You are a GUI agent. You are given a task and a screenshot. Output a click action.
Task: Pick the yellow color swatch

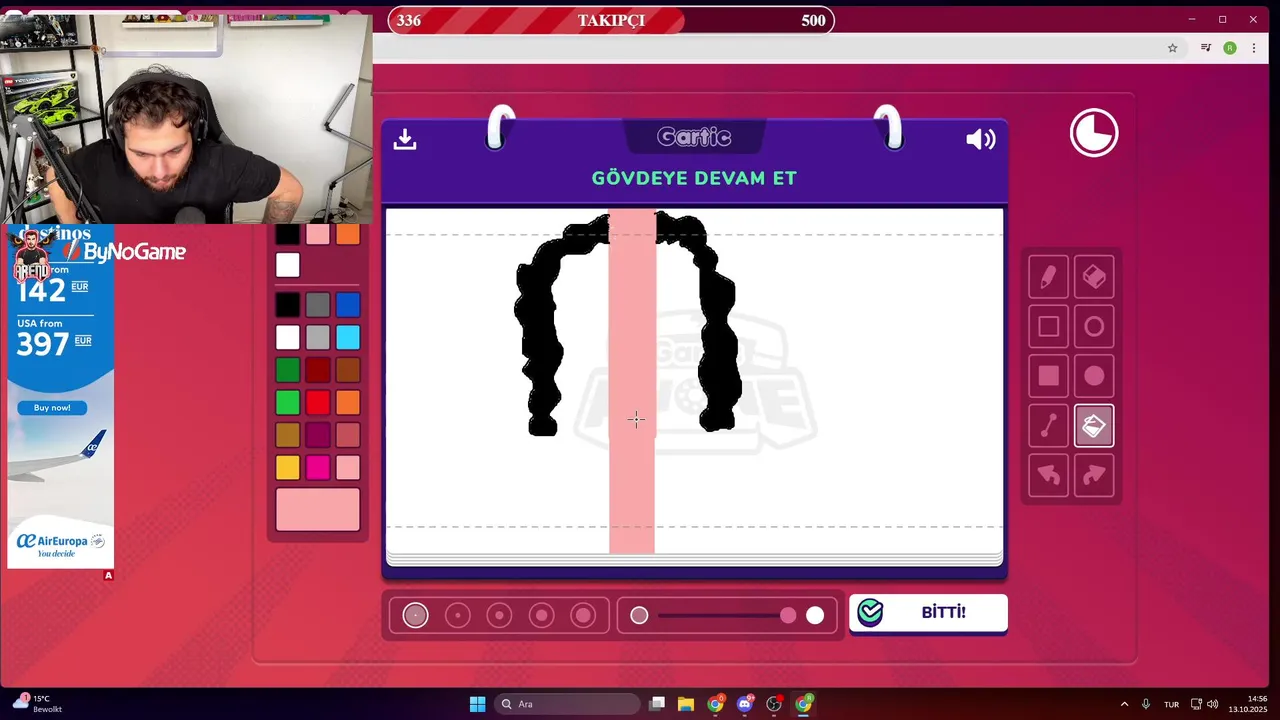[x=287, y=467]
